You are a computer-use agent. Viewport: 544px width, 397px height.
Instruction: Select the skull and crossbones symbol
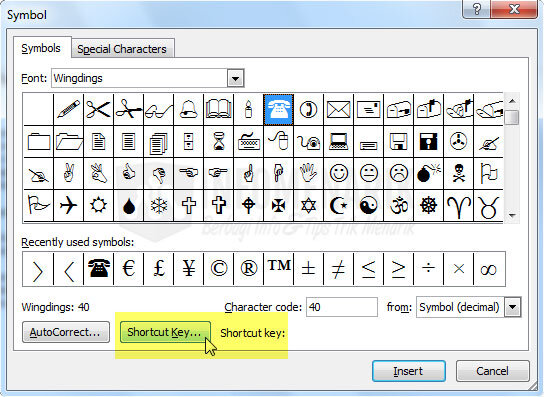[458, 173]
